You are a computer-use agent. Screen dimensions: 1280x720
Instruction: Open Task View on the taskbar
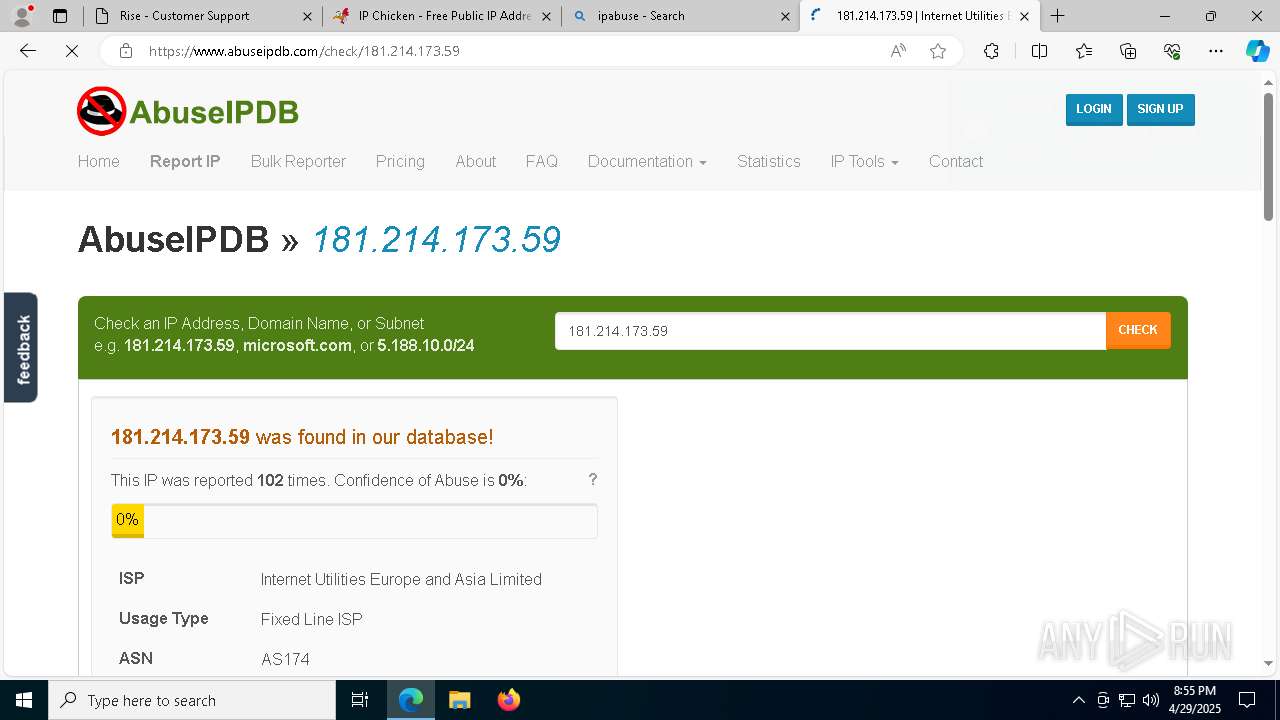[x=360, y=700]
